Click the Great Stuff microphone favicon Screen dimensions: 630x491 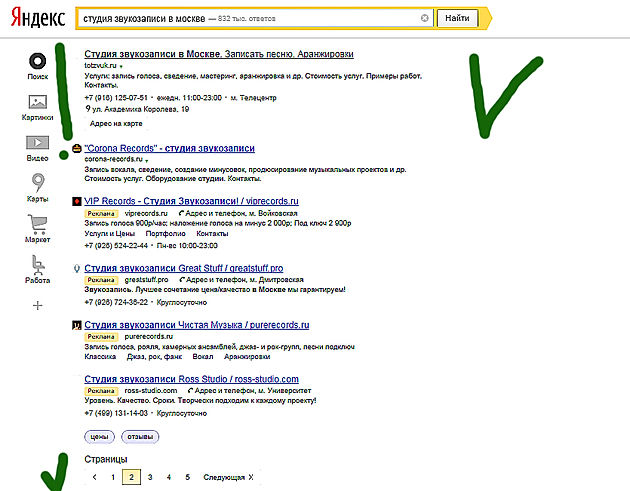coord(77,268)
